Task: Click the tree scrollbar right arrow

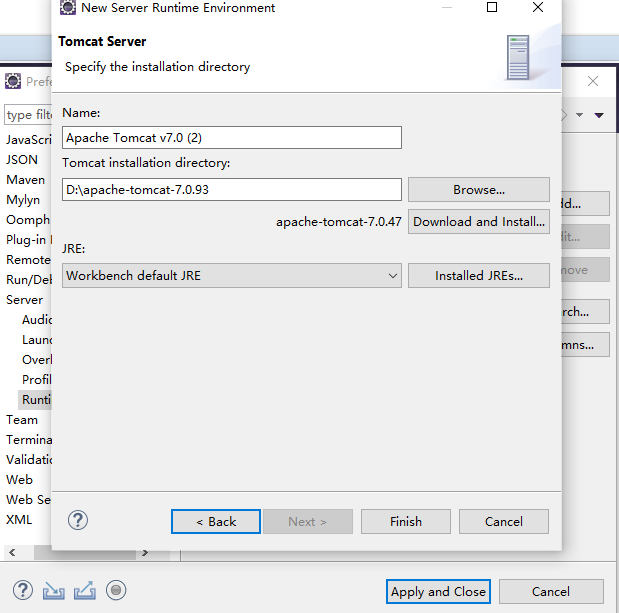Action: click(145, 552)
